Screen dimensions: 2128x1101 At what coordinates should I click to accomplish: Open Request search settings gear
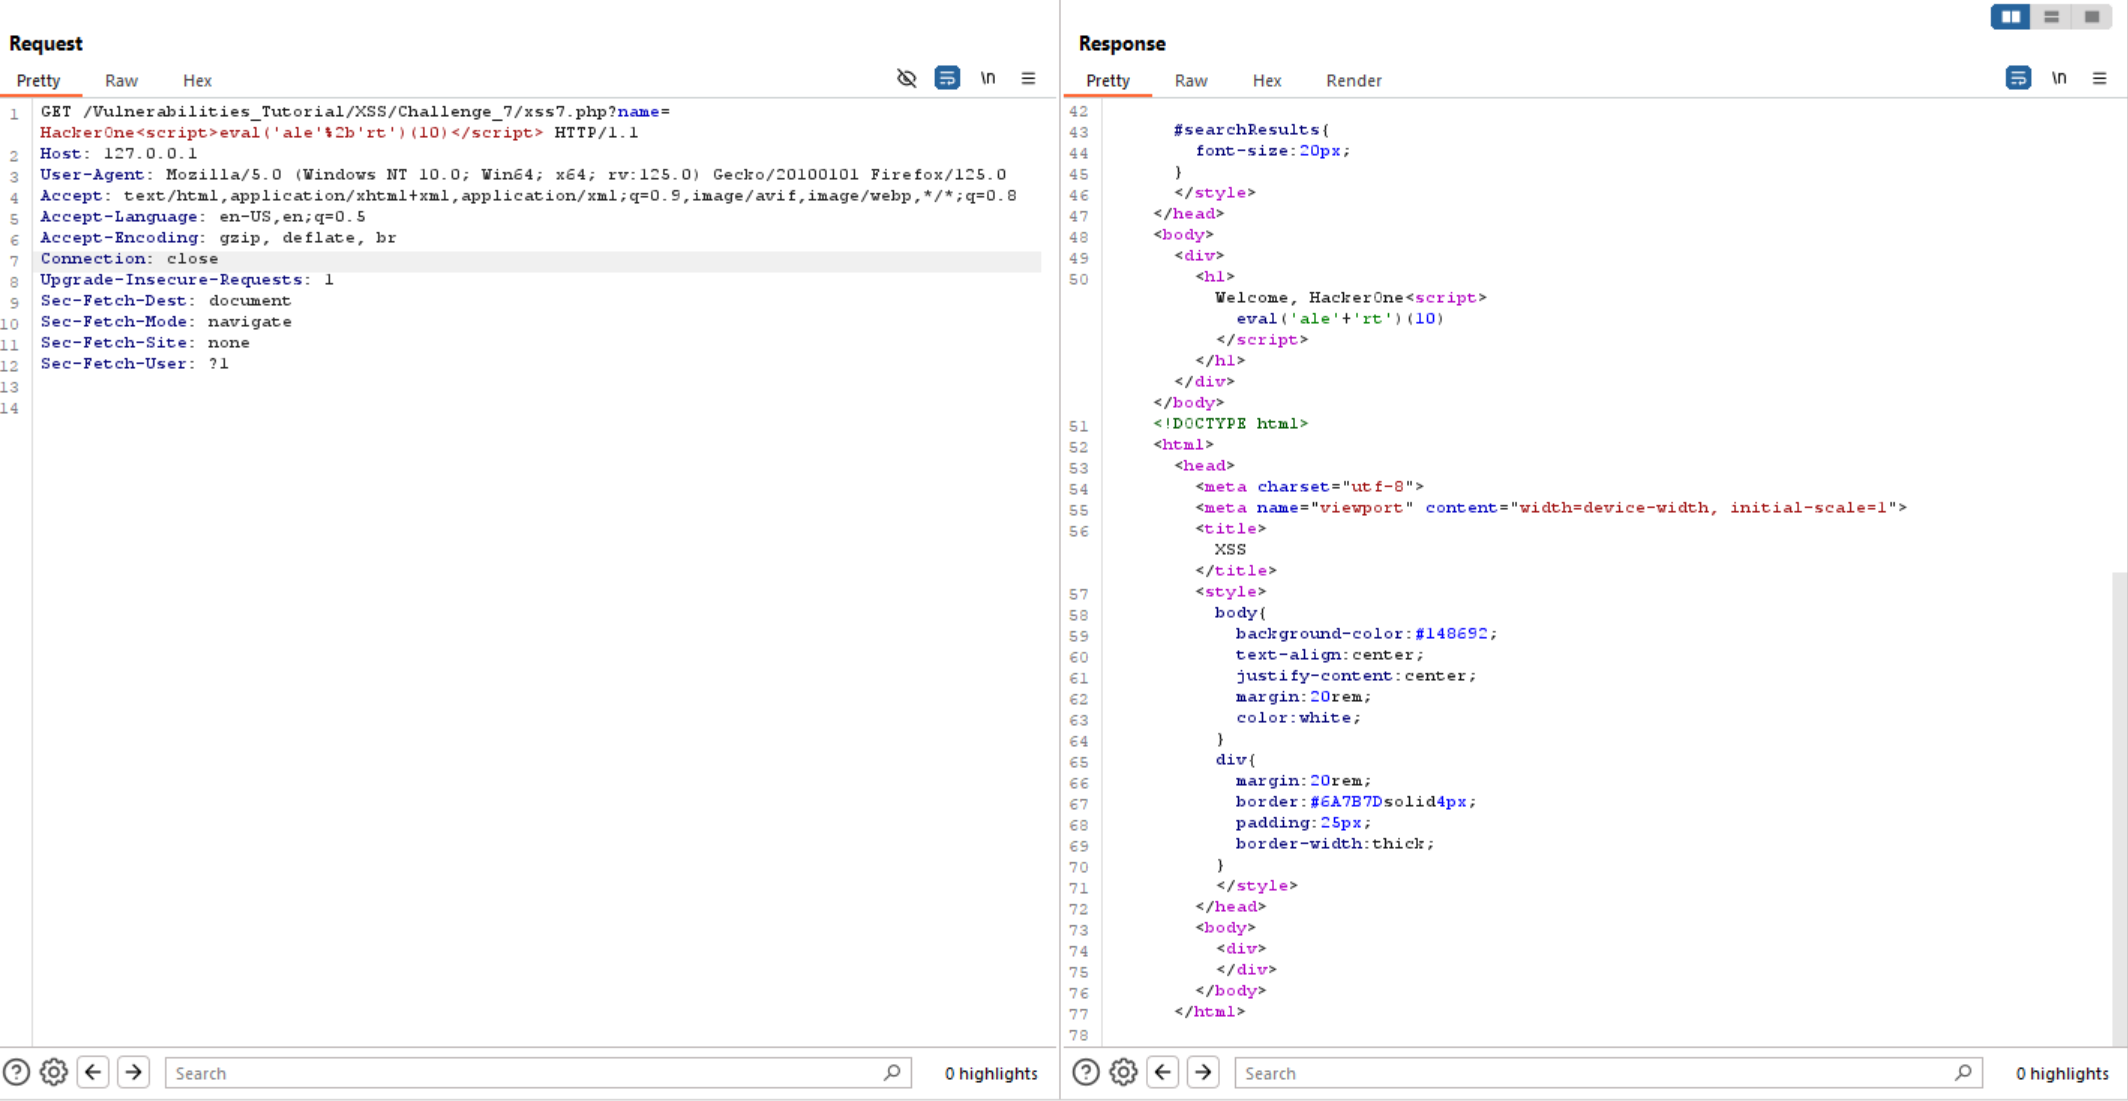[x=54, y=1072]
